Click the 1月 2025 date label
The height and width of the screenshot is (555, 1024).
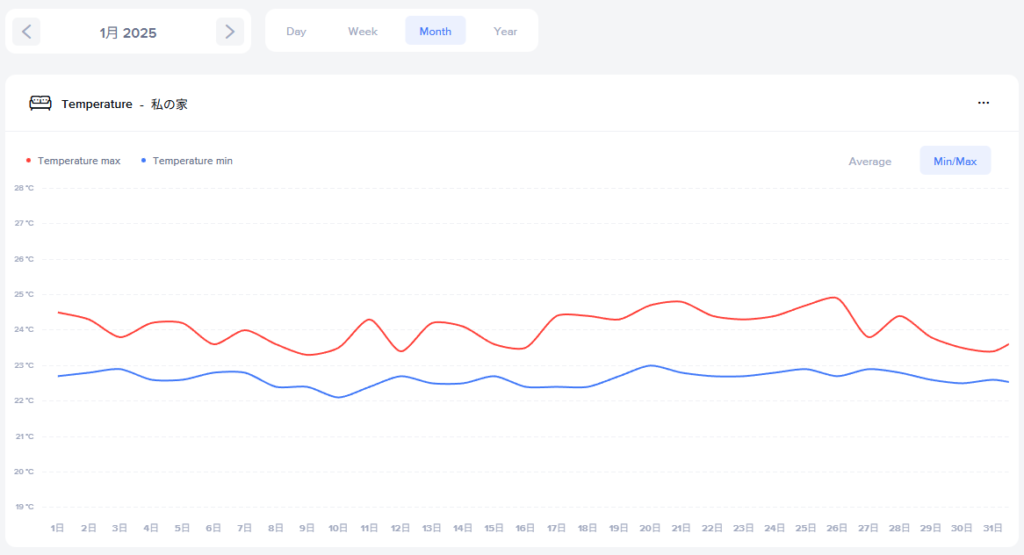tap(128, 32)
